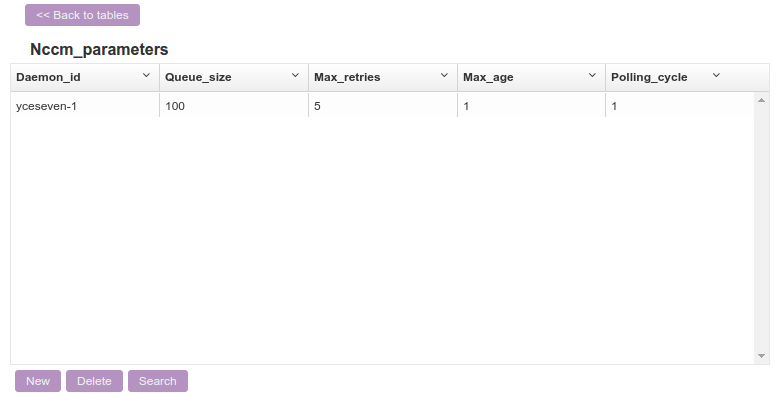Click the scrollbar up arrow
Image resolution: width=778 pixels, height=402 pixels.
tap(761, 100)
